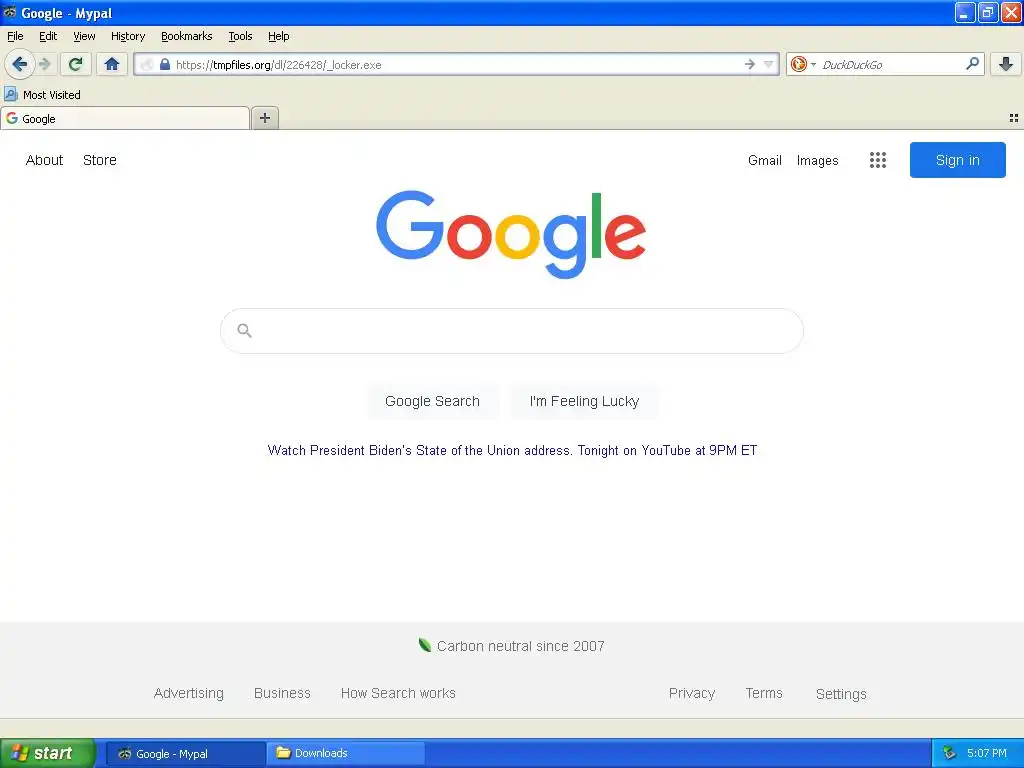The height and width of the screenshot is (768, 1024).
Task: Click the list all tabs grid icon
Action: point(1014,118)
